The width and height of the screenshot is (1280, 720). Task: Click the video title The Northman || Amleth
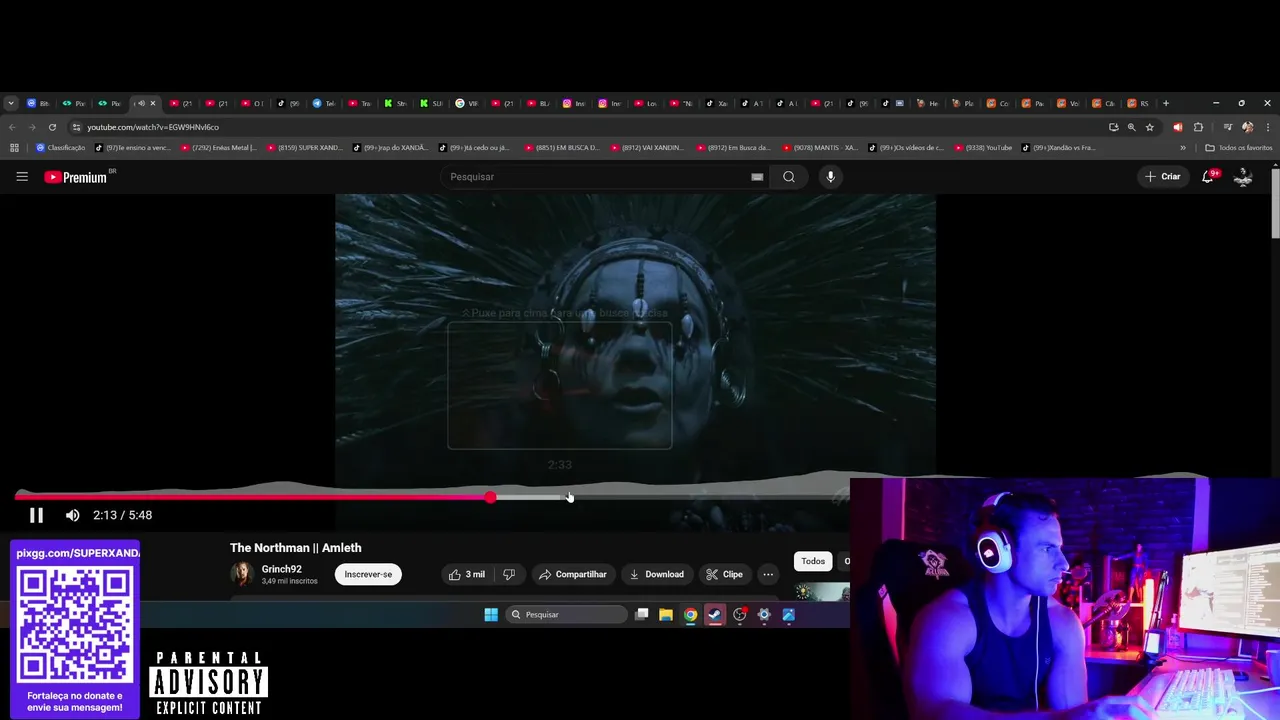click(295, 548)
